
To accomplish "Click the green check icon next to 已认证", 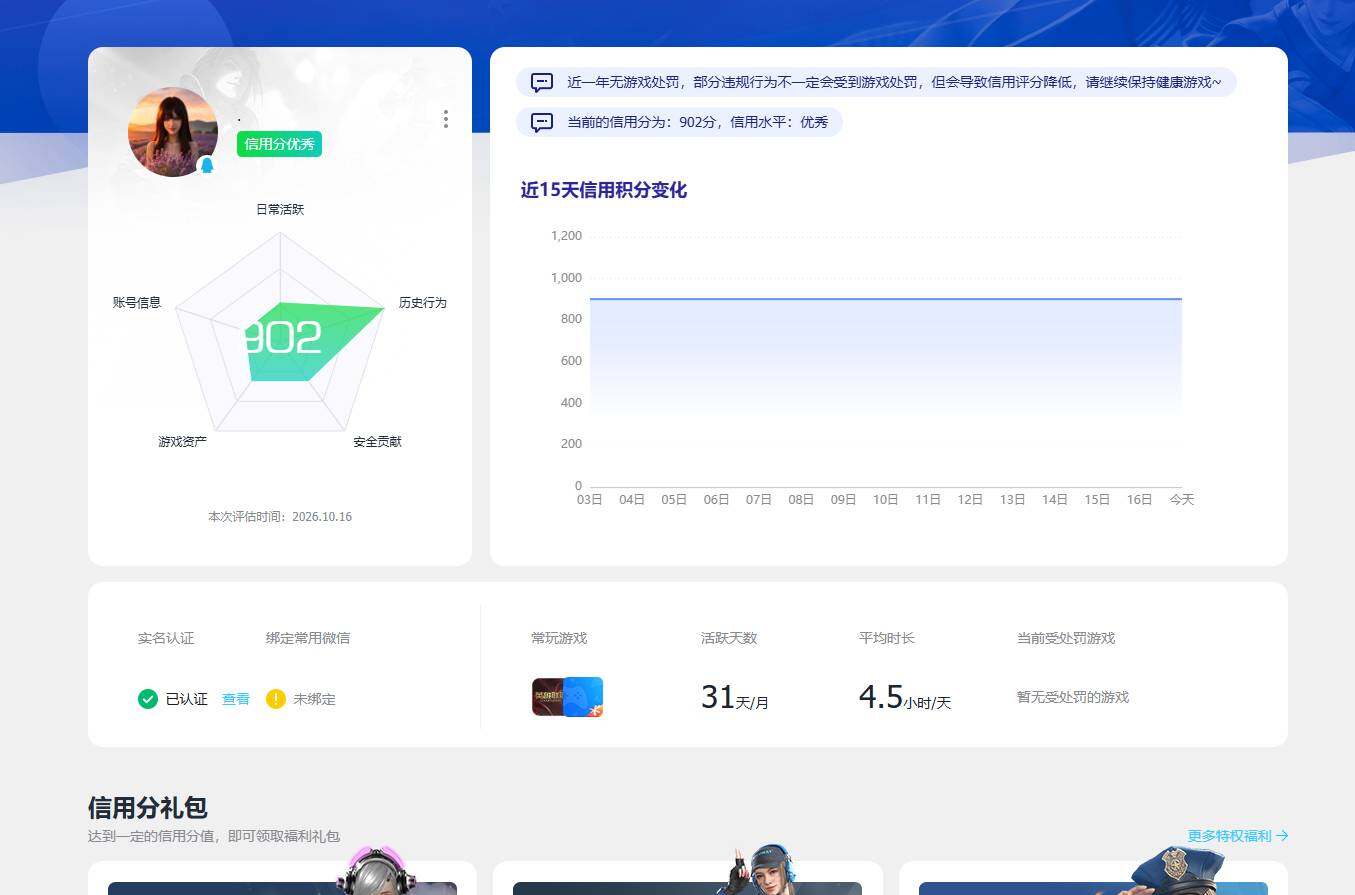I will click(x=148, y=699).
